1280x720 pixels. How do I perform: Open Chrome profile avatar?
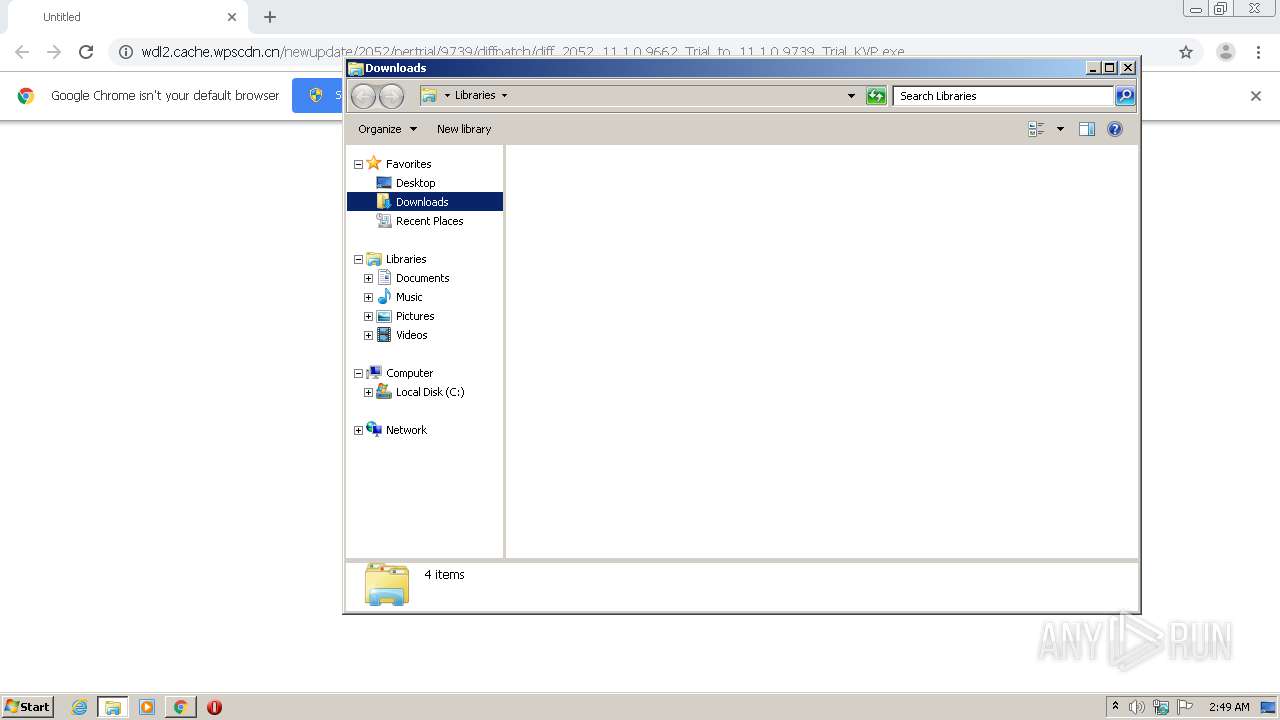[1225, 52]
